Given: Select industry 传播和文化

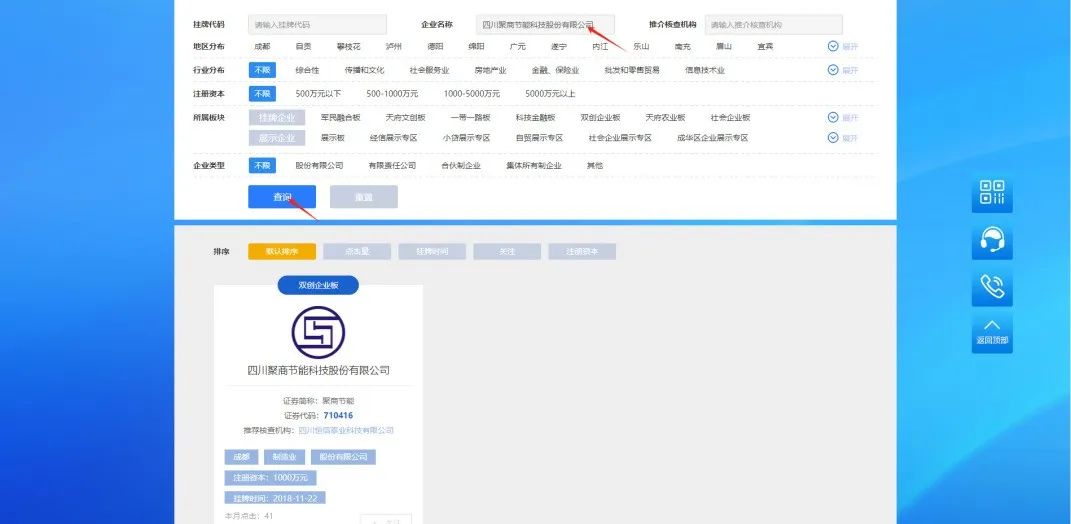Looking at the screenshot, I should 364,70.
